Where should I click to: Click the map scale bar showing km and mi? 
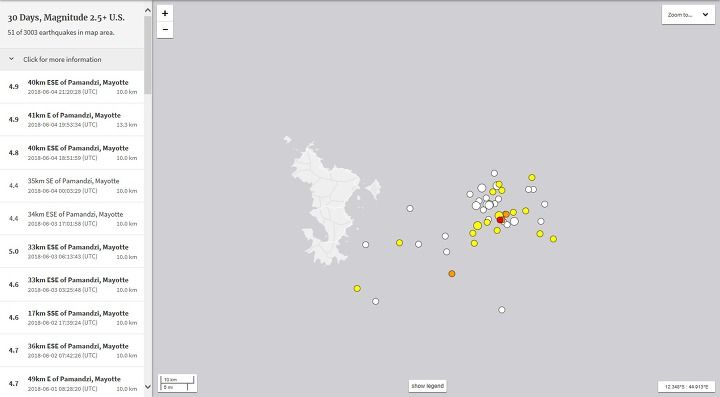point(178,383)
